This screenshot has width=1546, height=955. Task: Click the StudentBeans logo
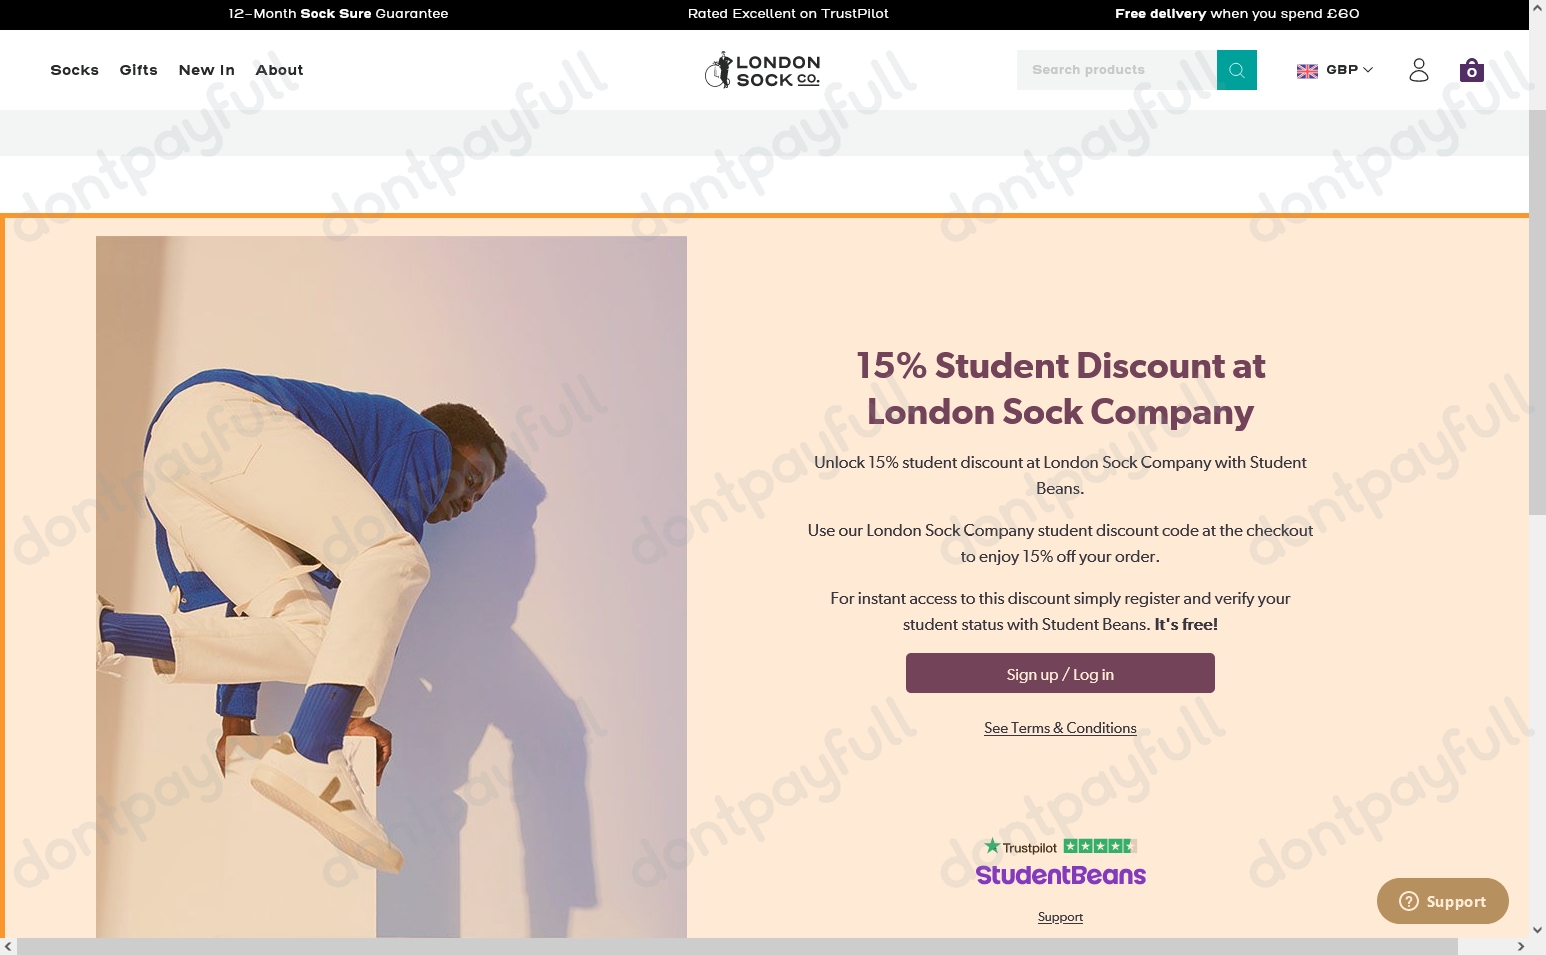pyautogui.click(x=1060, y=875)
